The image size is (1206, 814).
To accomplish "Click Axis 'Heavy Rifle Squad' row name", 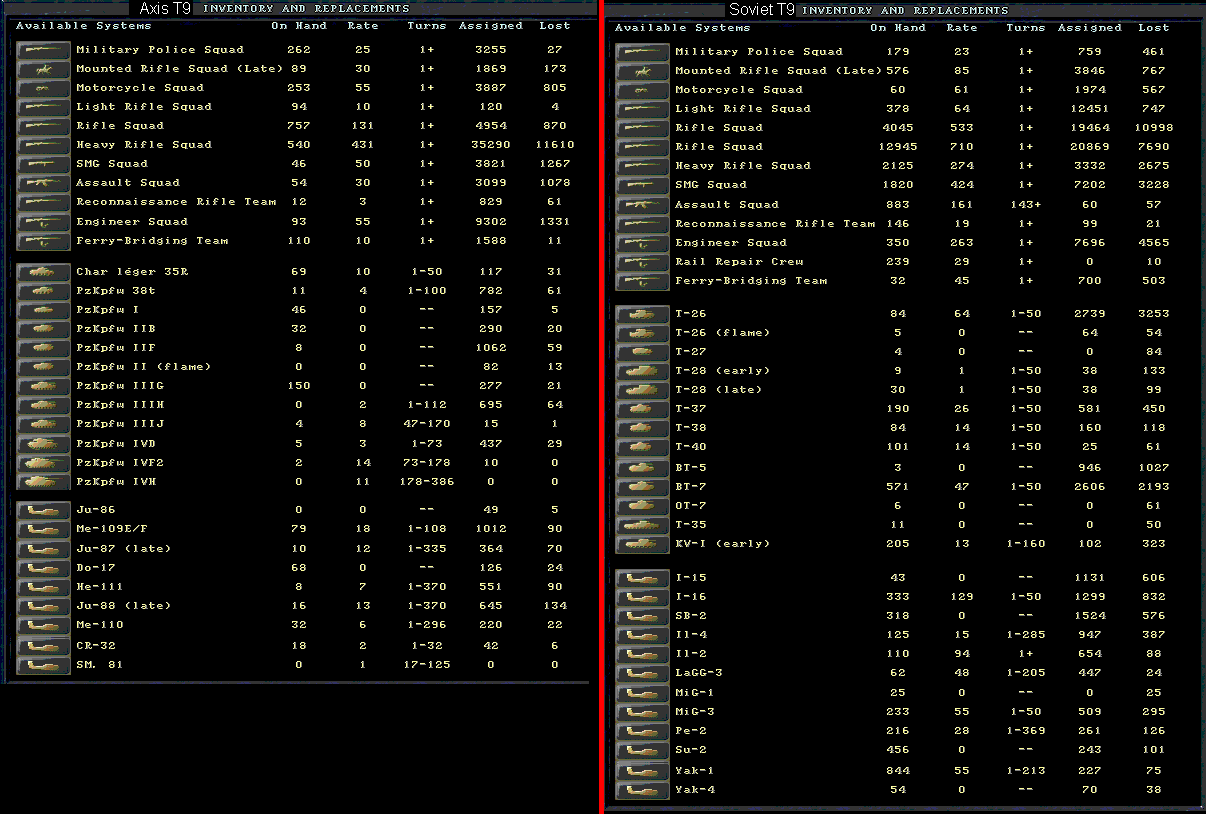I will (x=144, y=145).
